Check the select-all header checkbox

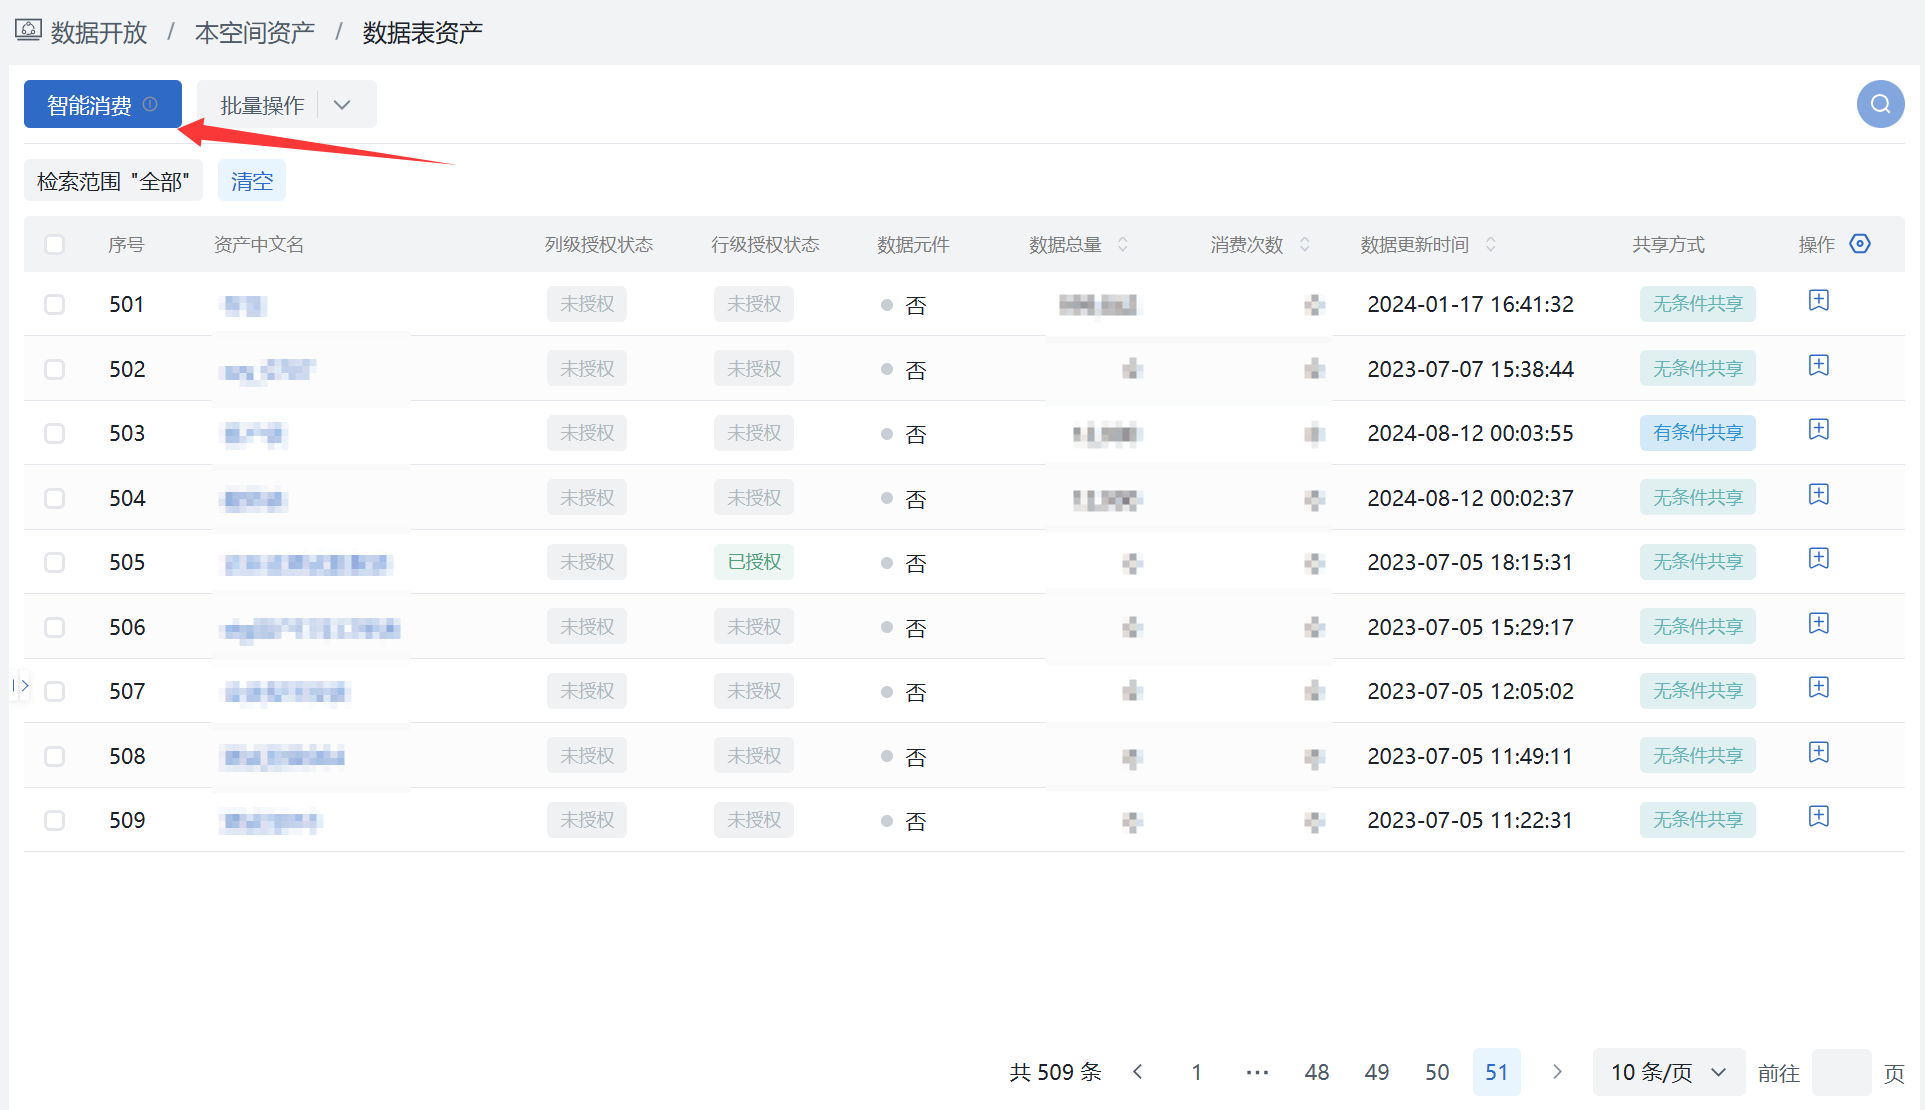[55, 245]
